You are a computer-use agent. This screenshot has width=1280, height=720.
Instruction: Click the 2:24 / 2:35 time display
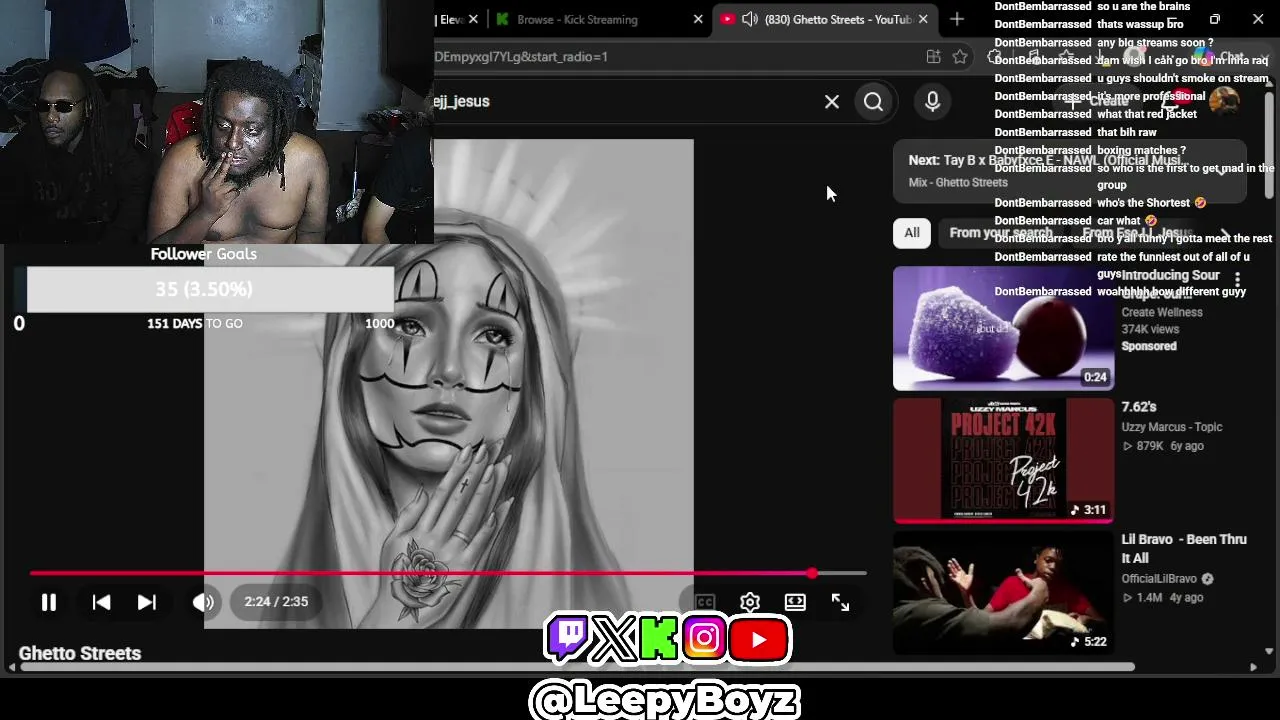pos(276,602)
